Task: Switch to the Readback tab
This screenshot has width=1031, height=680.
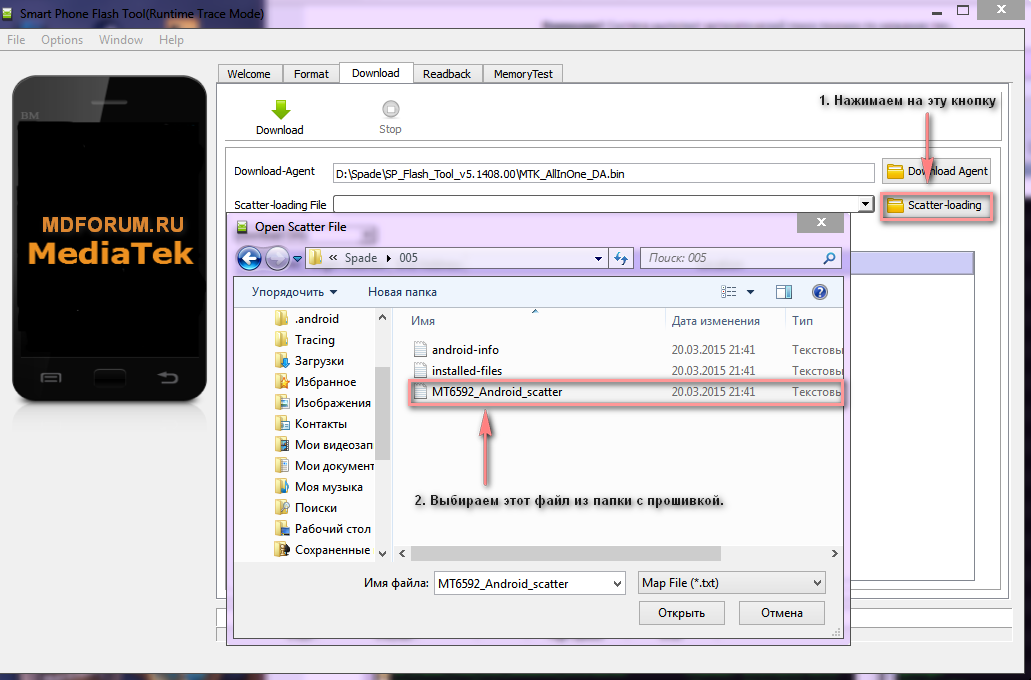Action: coord(447,74)
